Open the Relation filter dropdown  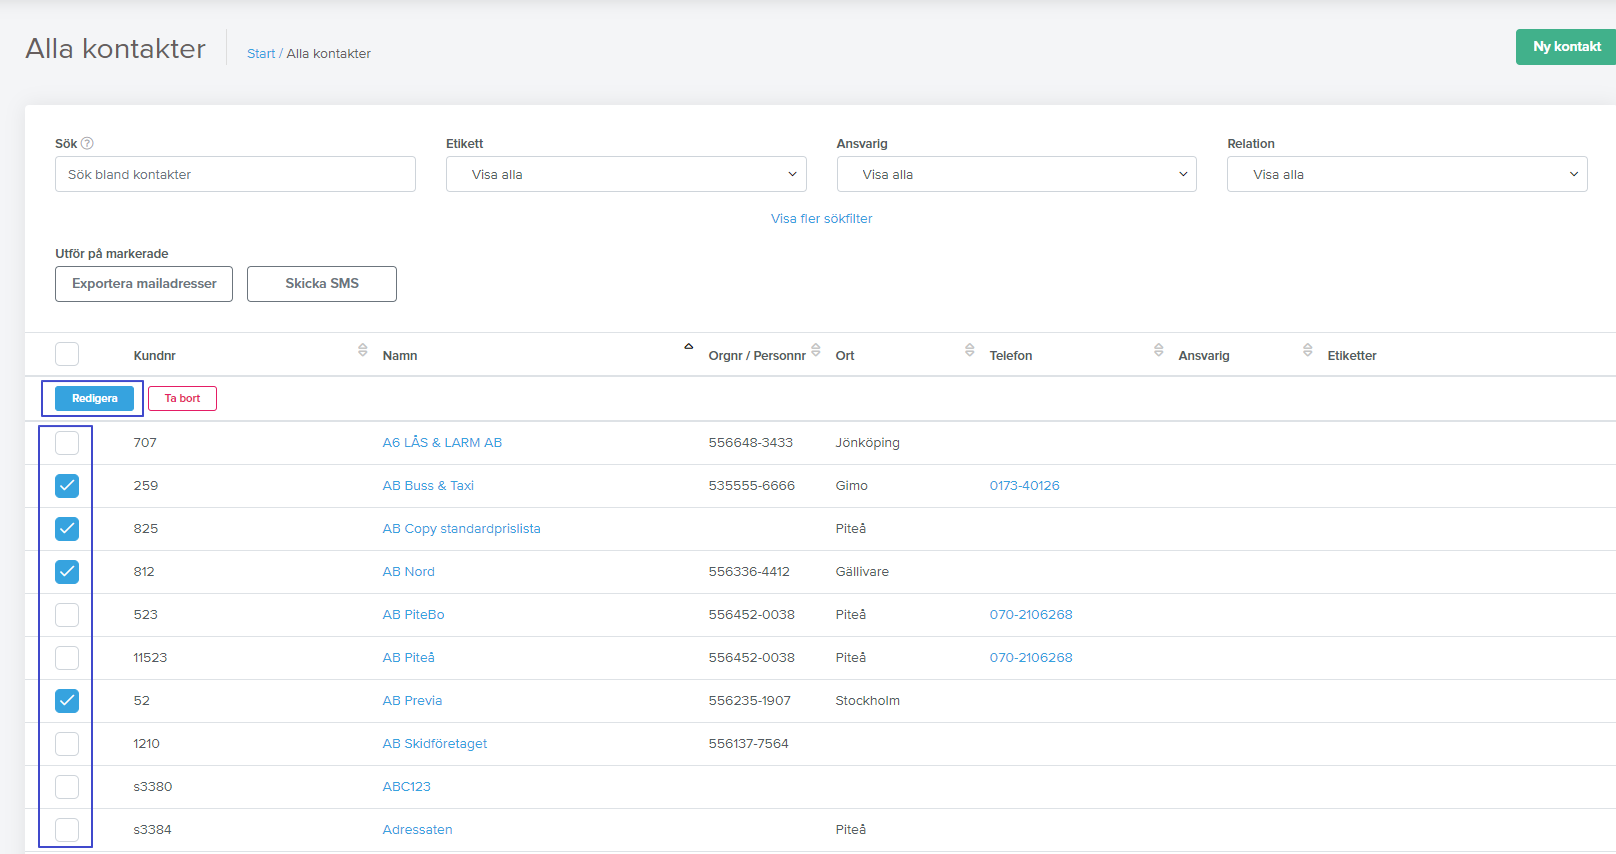[x=1407, y=174]
